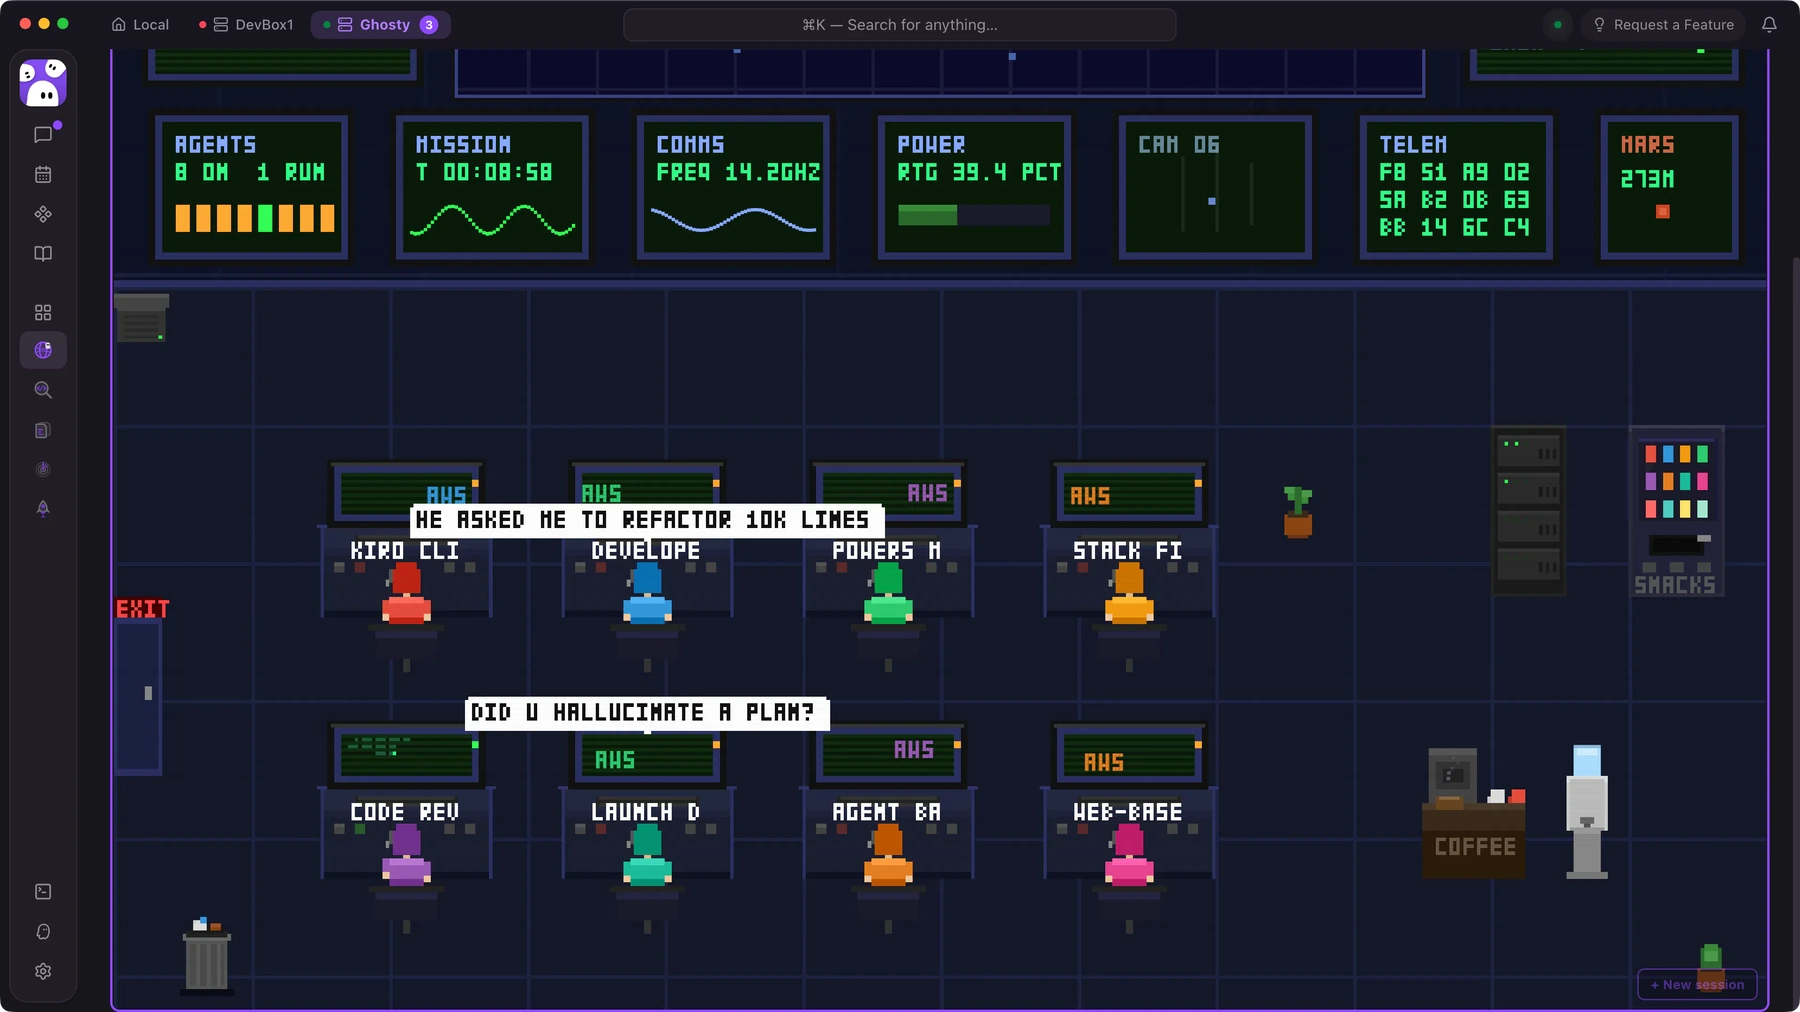Select the pink Web-Base agent
The image size is (1800, 1012).
tap(1129, 856)
